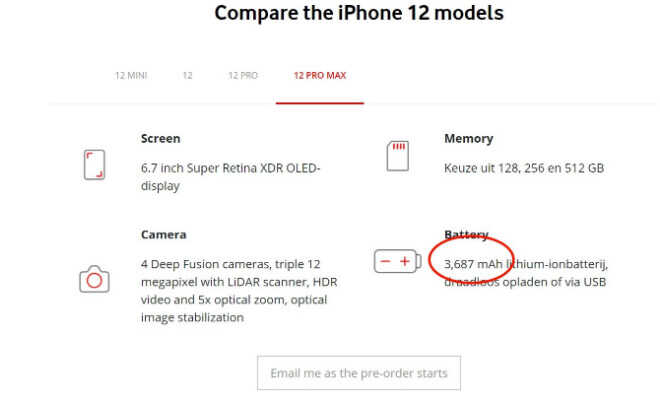This screenshot has width=660, height=412.
Task: Click the Screen heading
Action: click(x=160, y=138)
